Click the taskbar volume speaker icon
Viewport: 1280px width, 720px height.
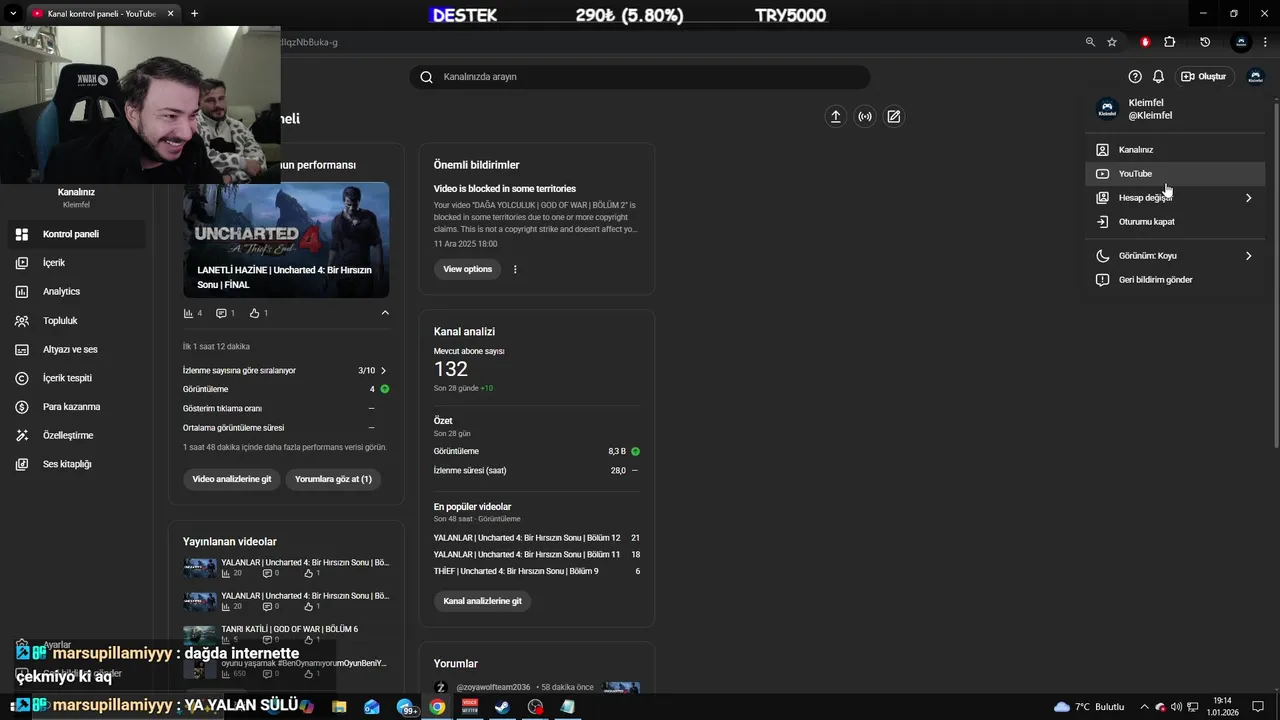[x=1176, y=707]
